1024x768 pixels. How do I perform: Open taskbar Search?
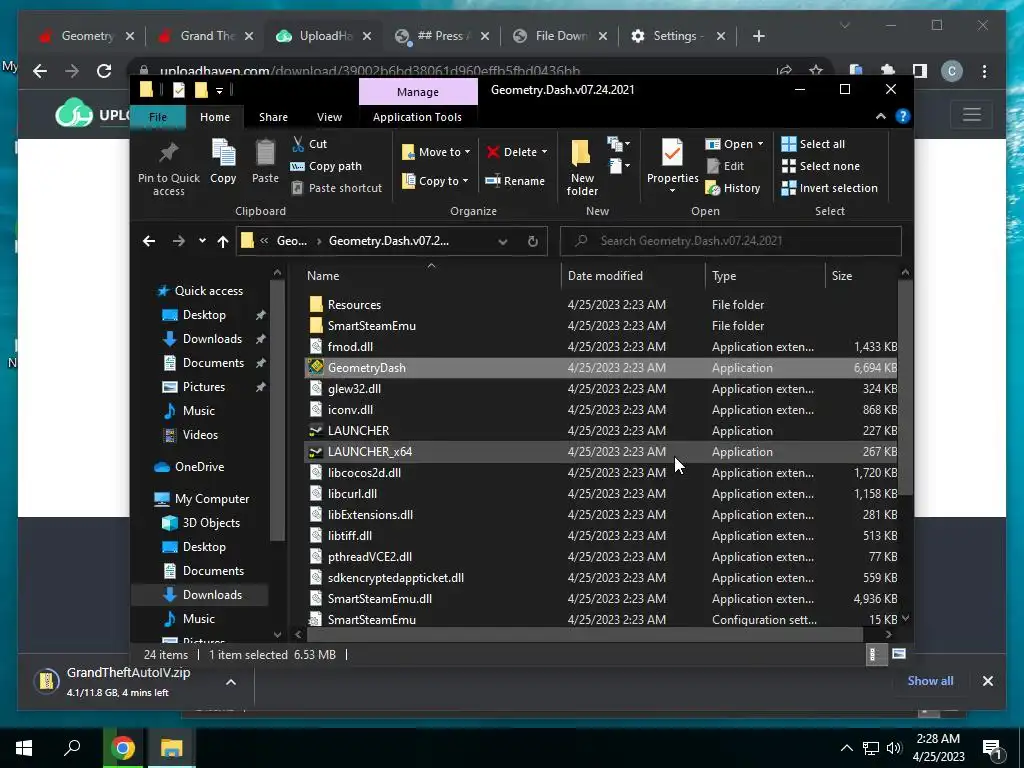pos(72,748)
